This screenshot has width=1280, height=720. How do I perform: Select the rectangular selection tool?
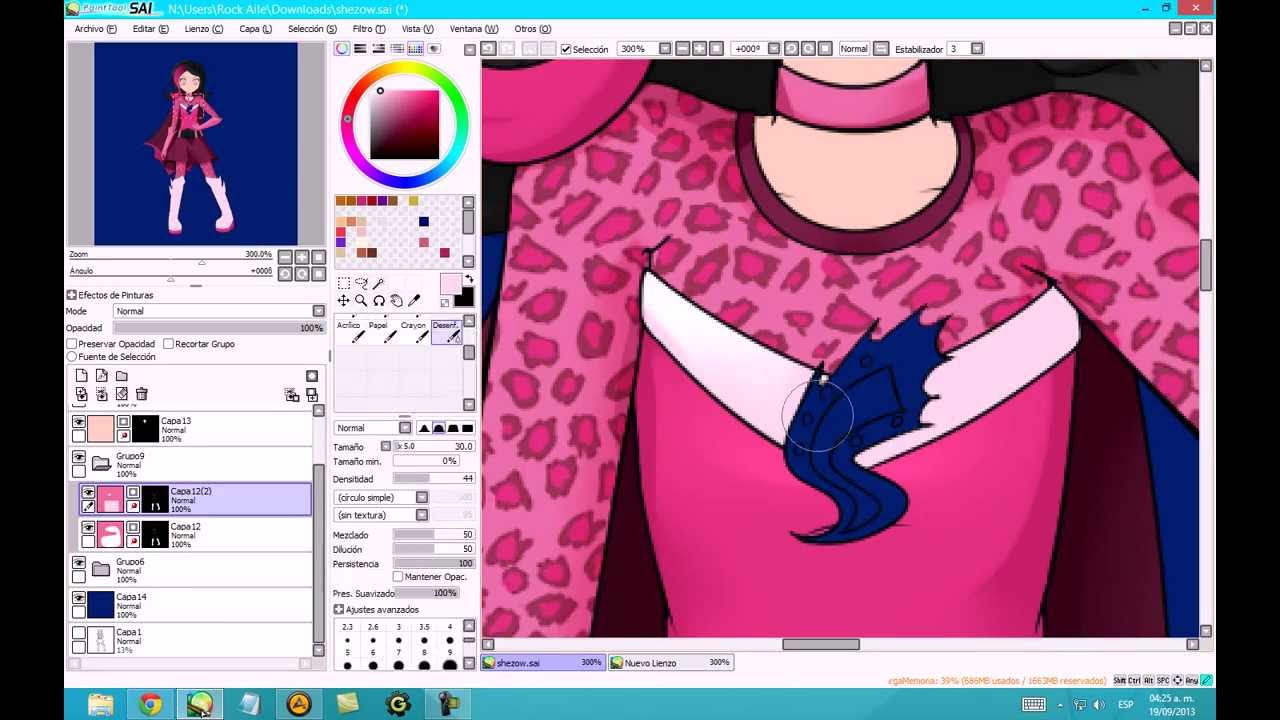click(x=343, y=283)
